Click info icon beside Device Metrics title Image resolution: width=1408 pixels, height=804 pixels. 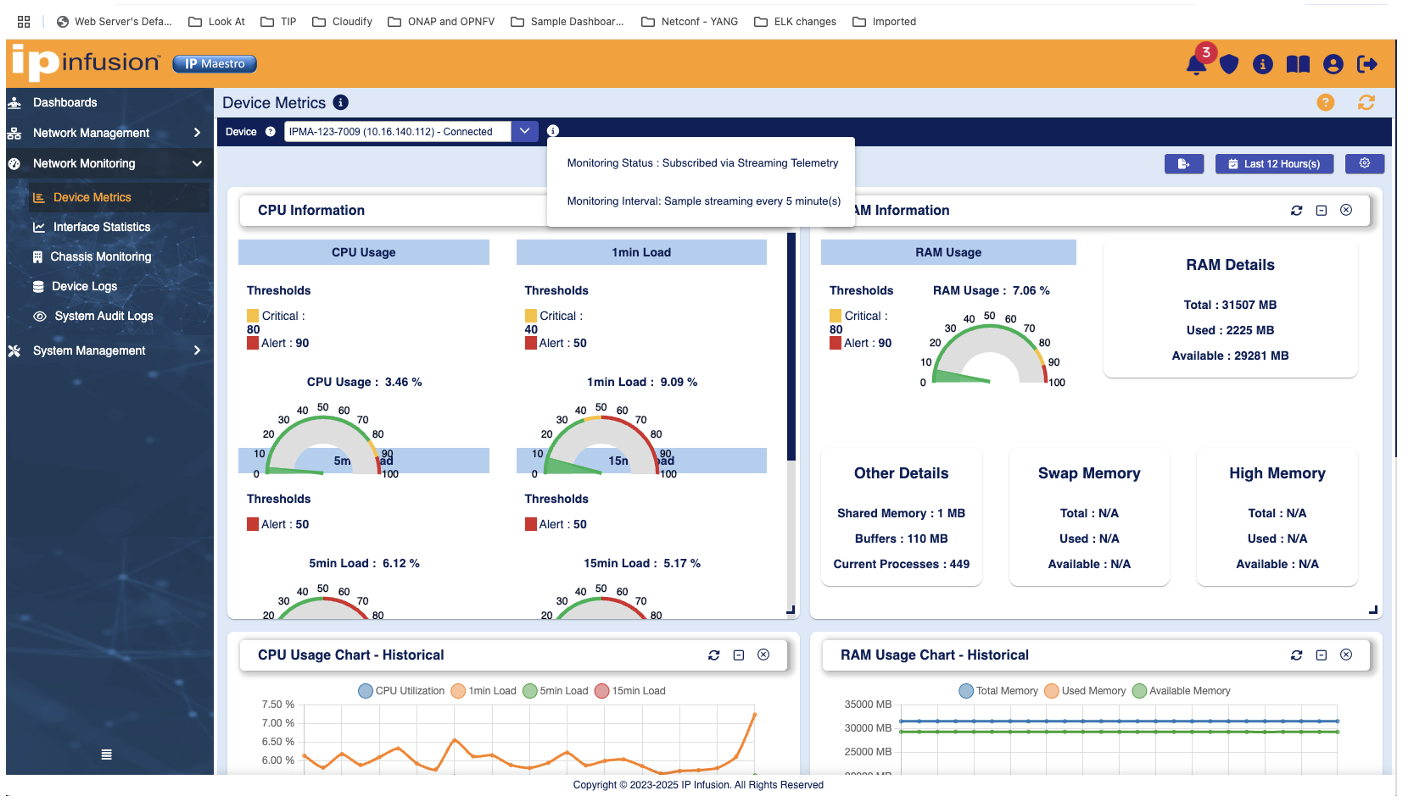(340, 102)
